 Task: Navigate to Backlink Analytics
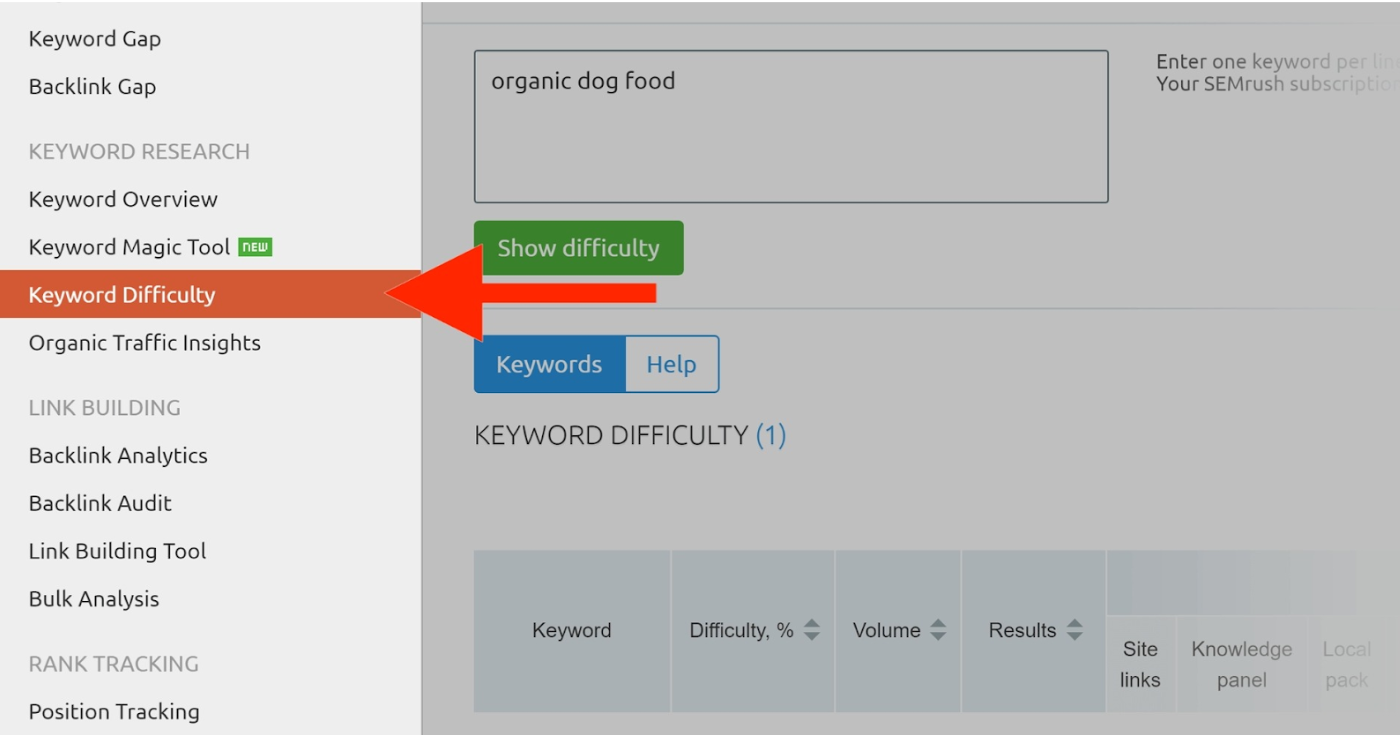tap(118, 455)
